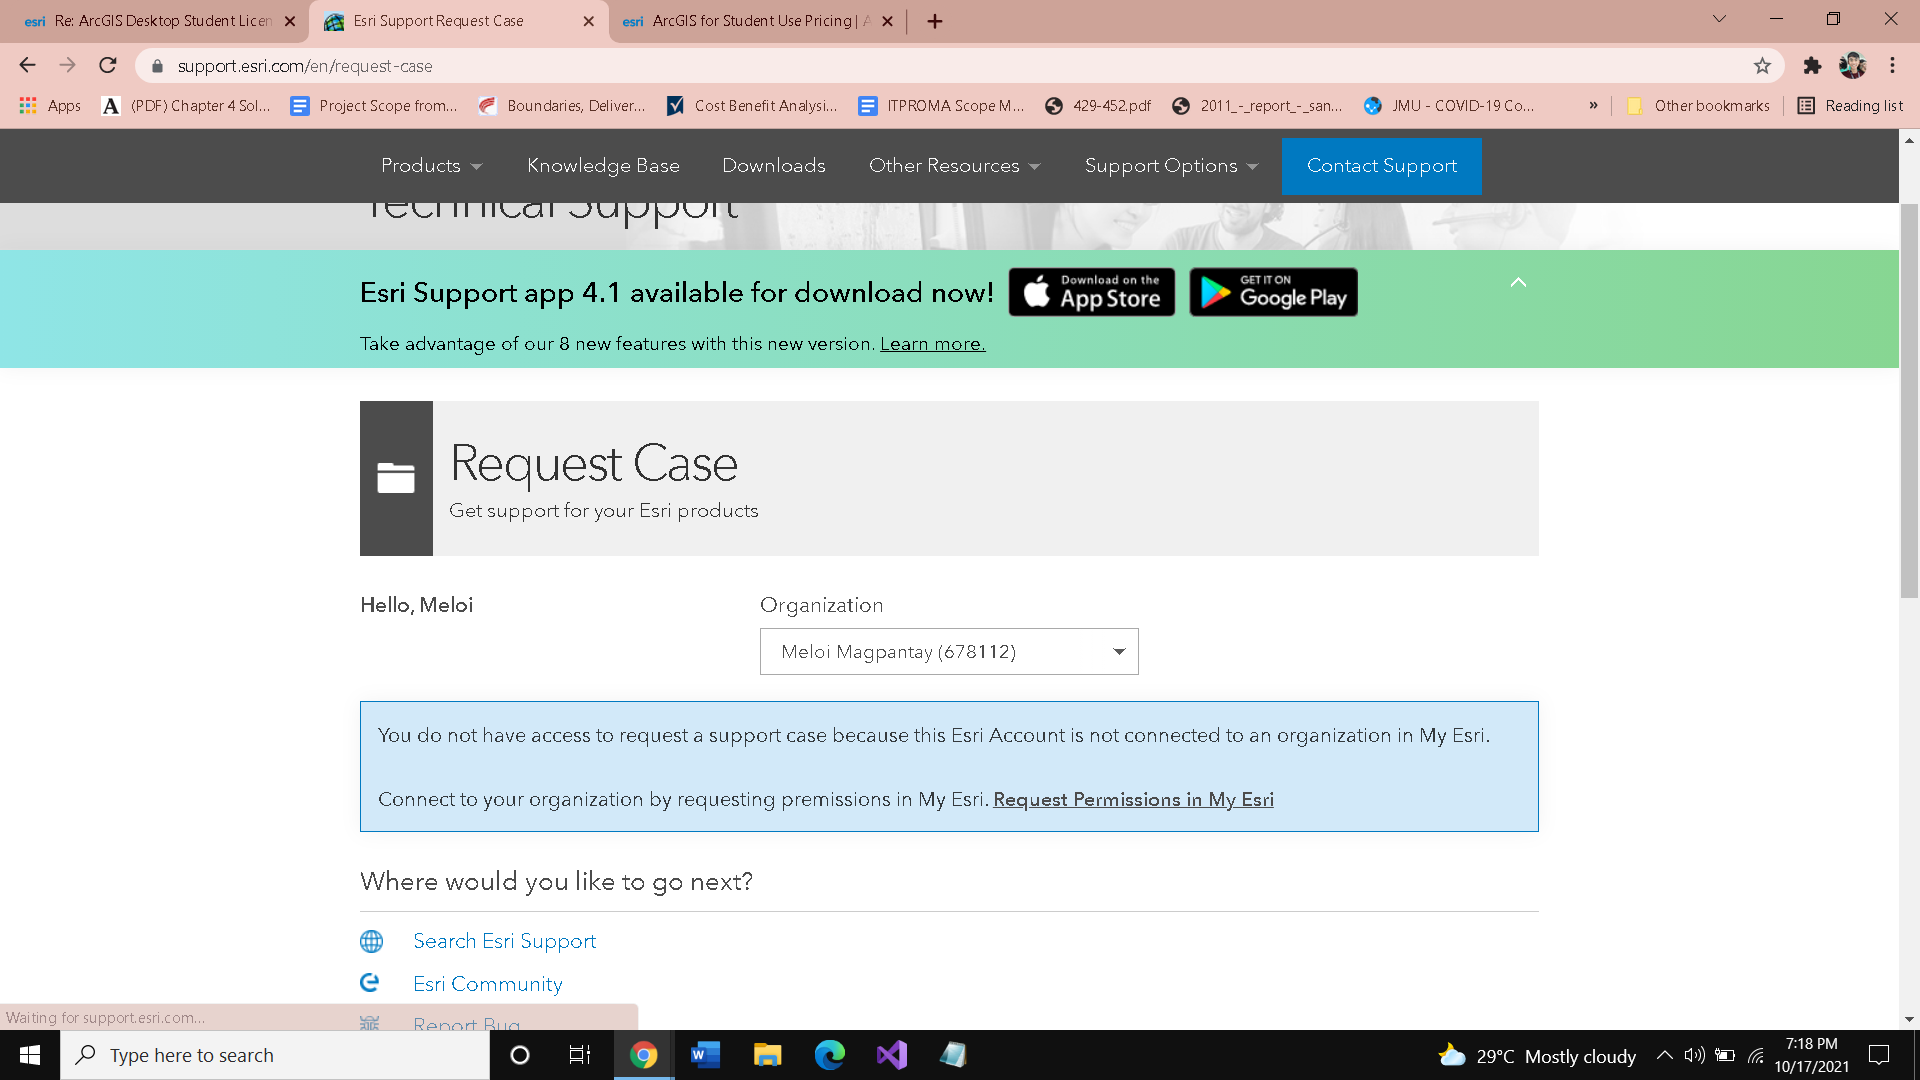Open the Knowledge Base nav item
Viewport: 1920px width, 1080px height.
tap(603, 166)
